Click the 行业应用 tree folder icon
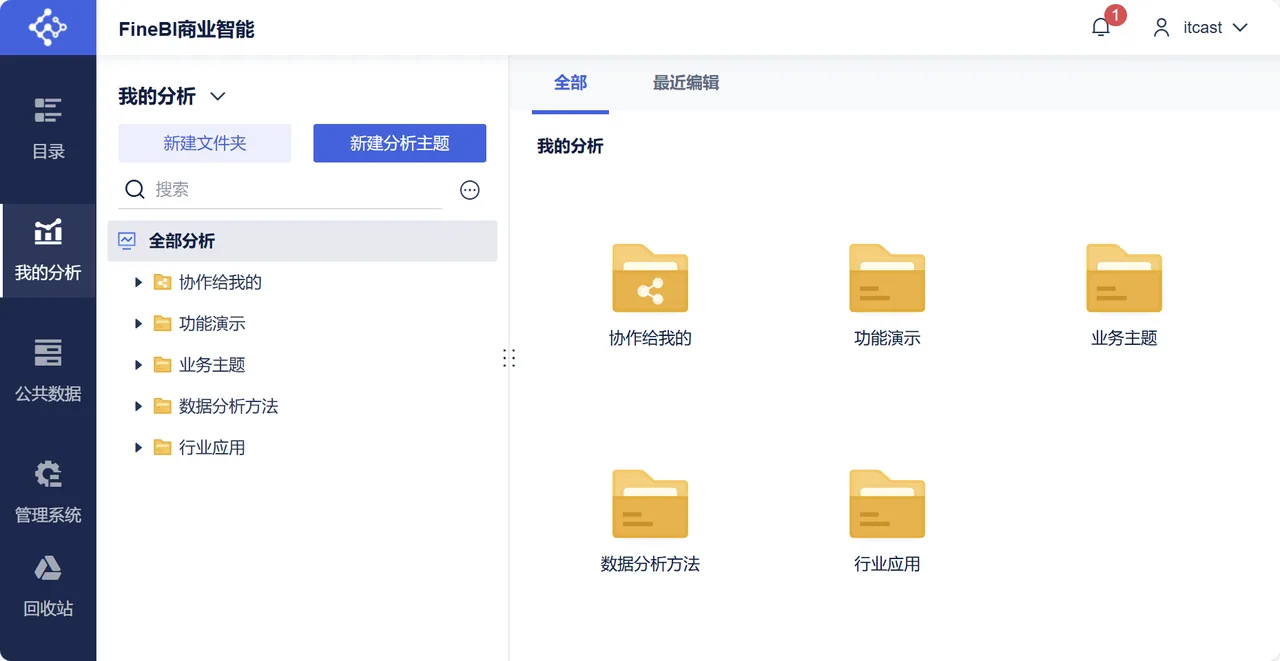The height and width of the screenshot is (661, 1280). tap(163, 447)
